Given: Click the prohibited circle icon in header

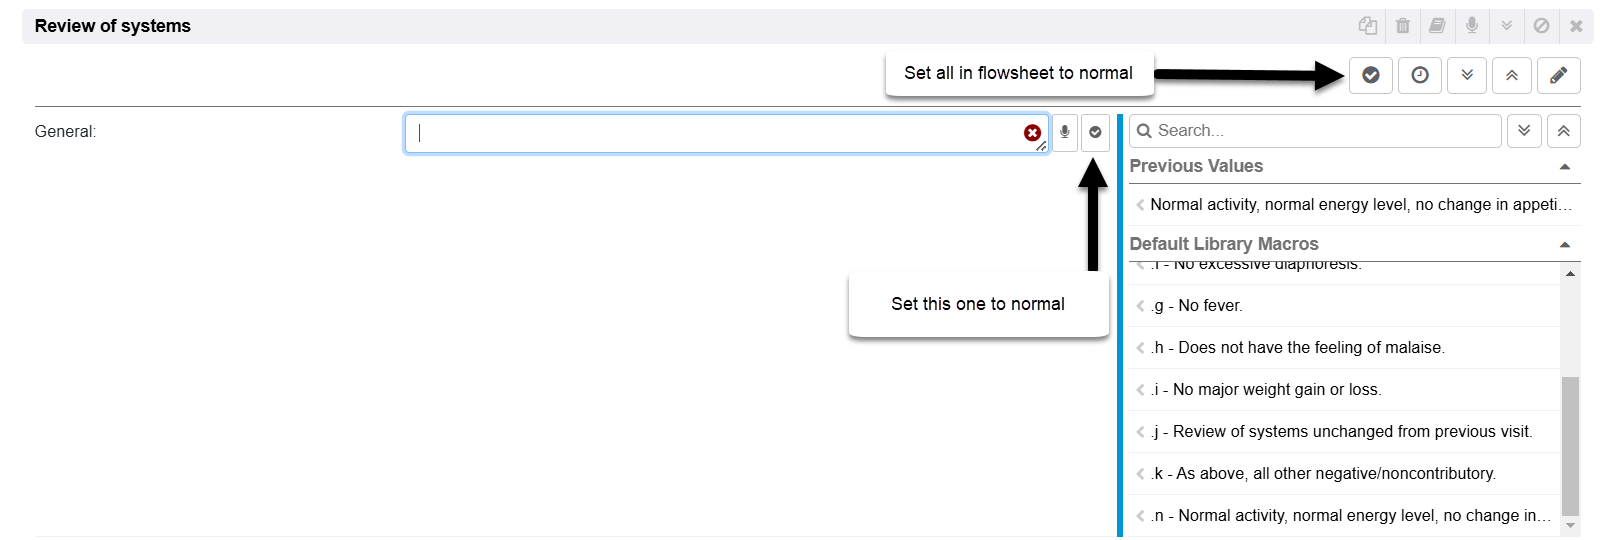Looking at the screenshot, I should 1541,26.
